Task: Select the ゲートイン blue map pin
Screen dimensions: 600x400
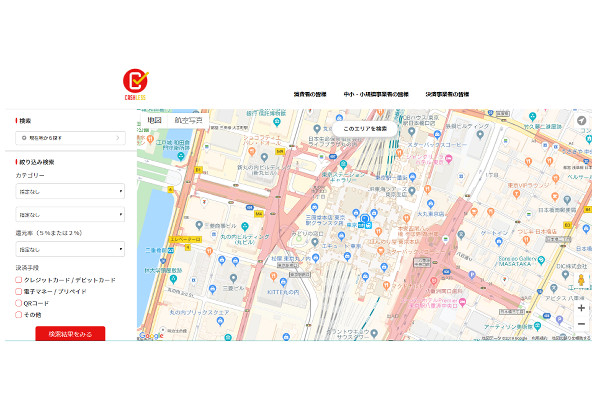Action: [x=499, y=242]
